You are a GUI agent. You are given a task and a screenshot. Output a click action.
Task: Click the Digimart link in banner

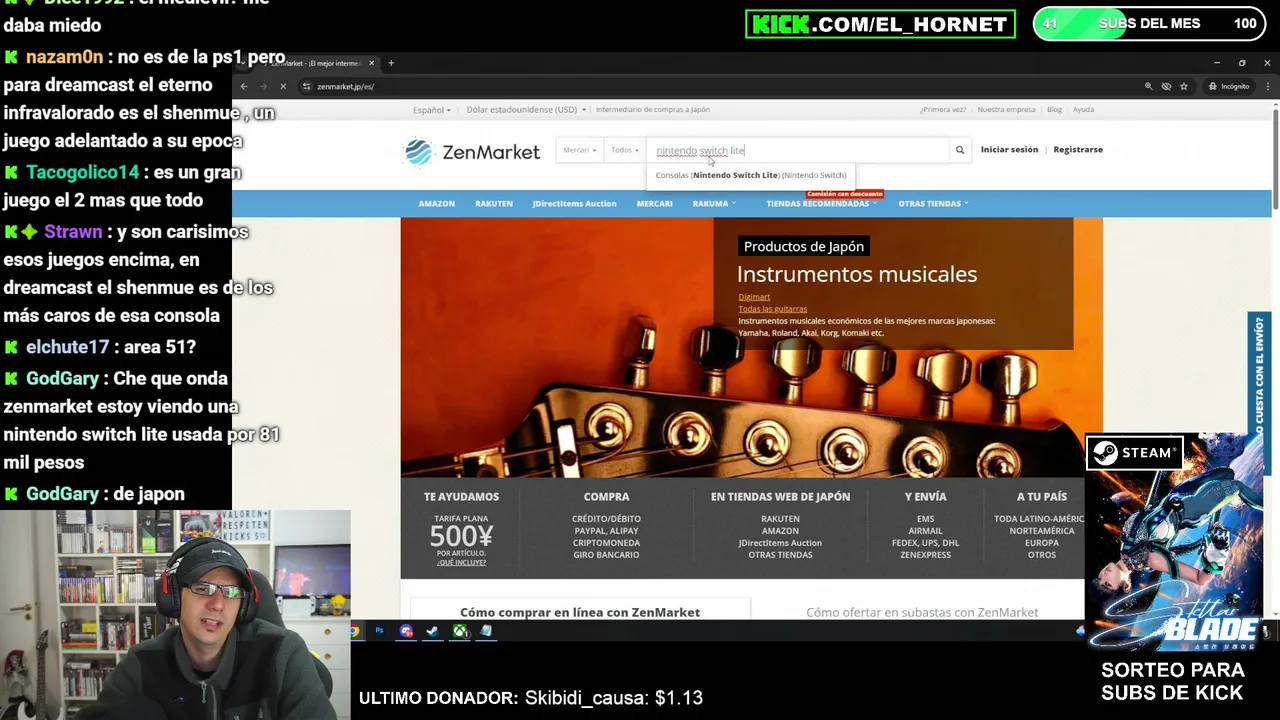point(754,297)
